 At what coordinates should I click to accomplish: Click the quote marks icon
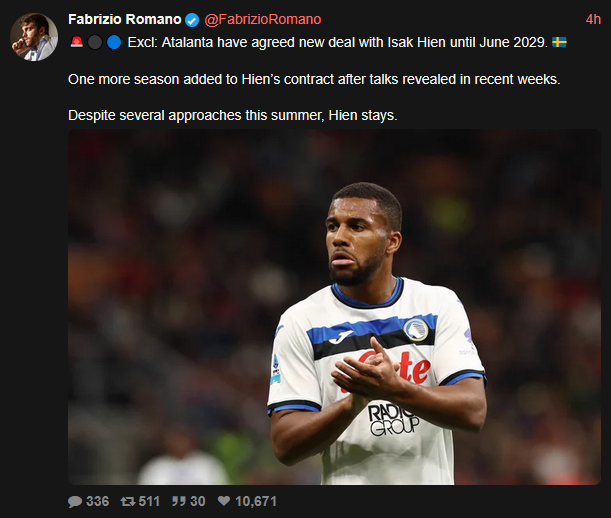click(x=178, y=501)
